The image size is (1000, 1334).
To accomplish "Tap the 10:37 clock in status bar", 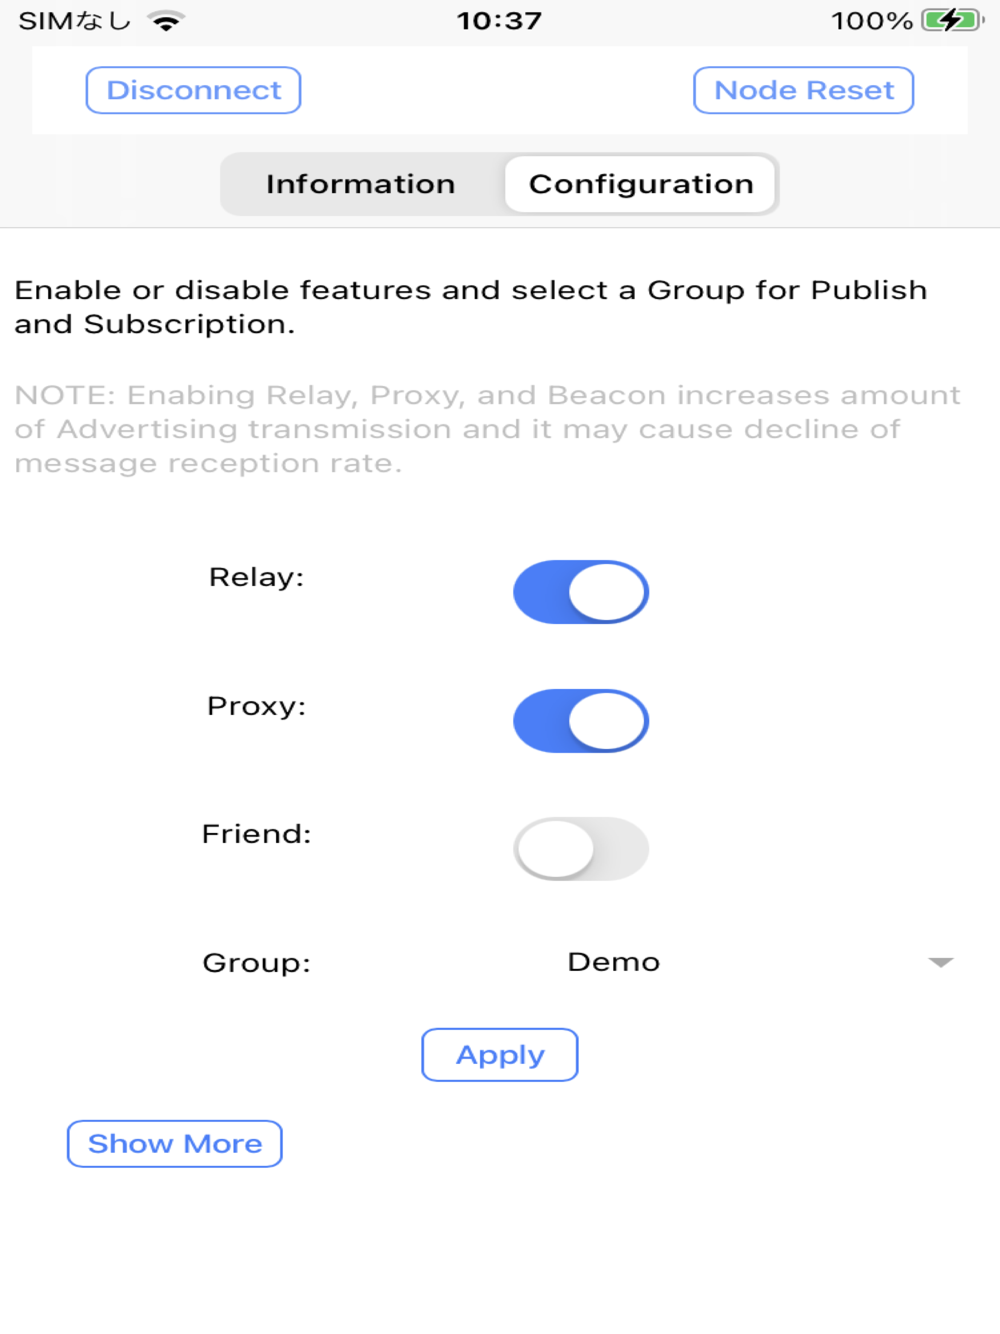I will (499, 21).
